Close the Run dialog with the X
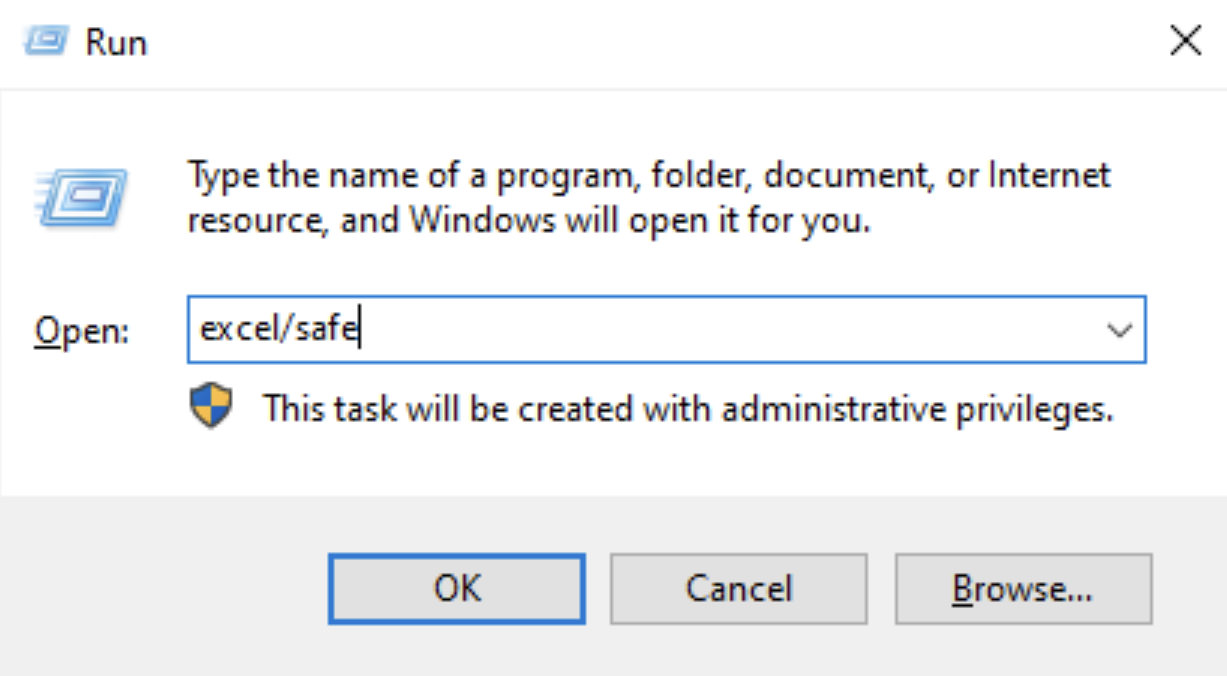The width and height of the screenshot is (1227, 676). (x=1185, y=40)
